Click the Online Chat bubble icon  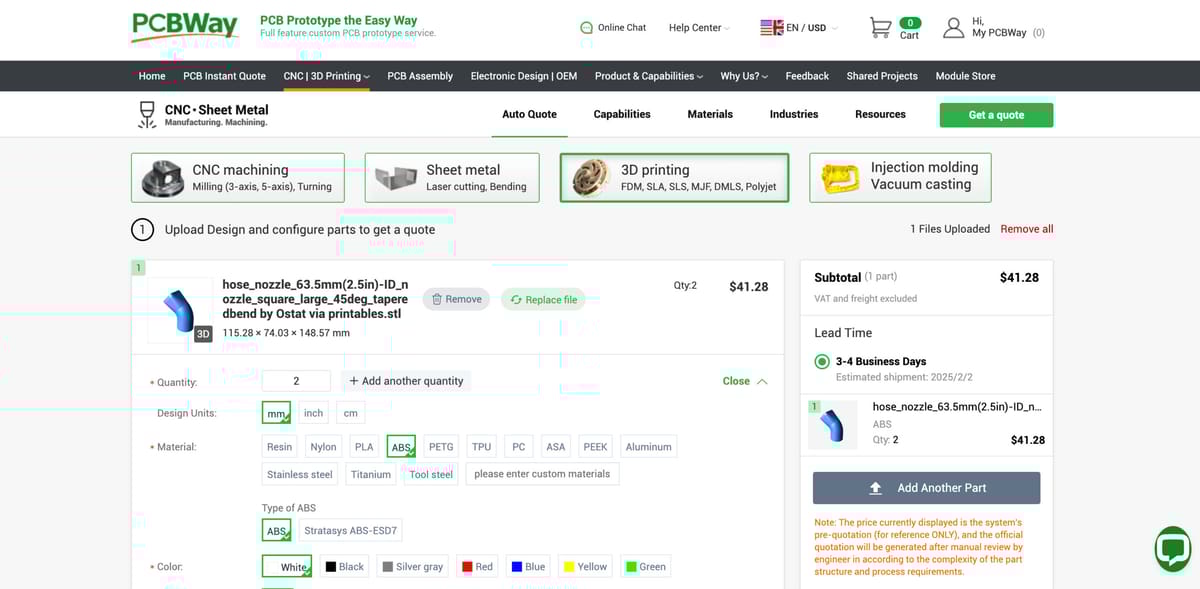click(x=586, y=28)
